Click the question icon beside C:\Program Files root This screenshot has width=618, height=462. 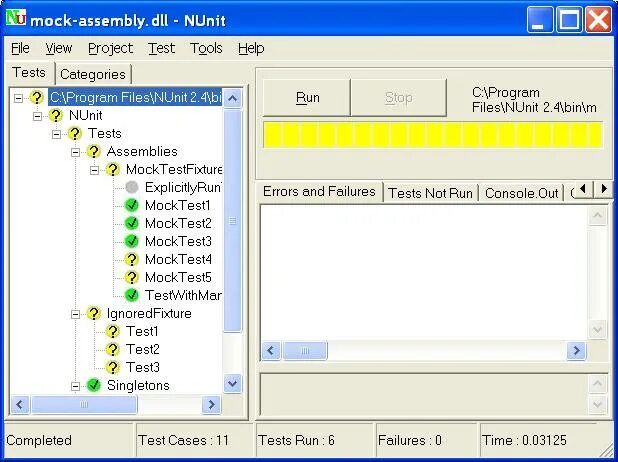click(36, 97)
